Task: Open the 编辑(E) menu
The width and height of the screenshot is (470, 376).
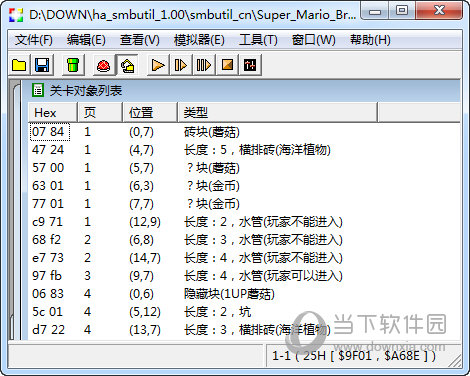Action: point(86,40)
